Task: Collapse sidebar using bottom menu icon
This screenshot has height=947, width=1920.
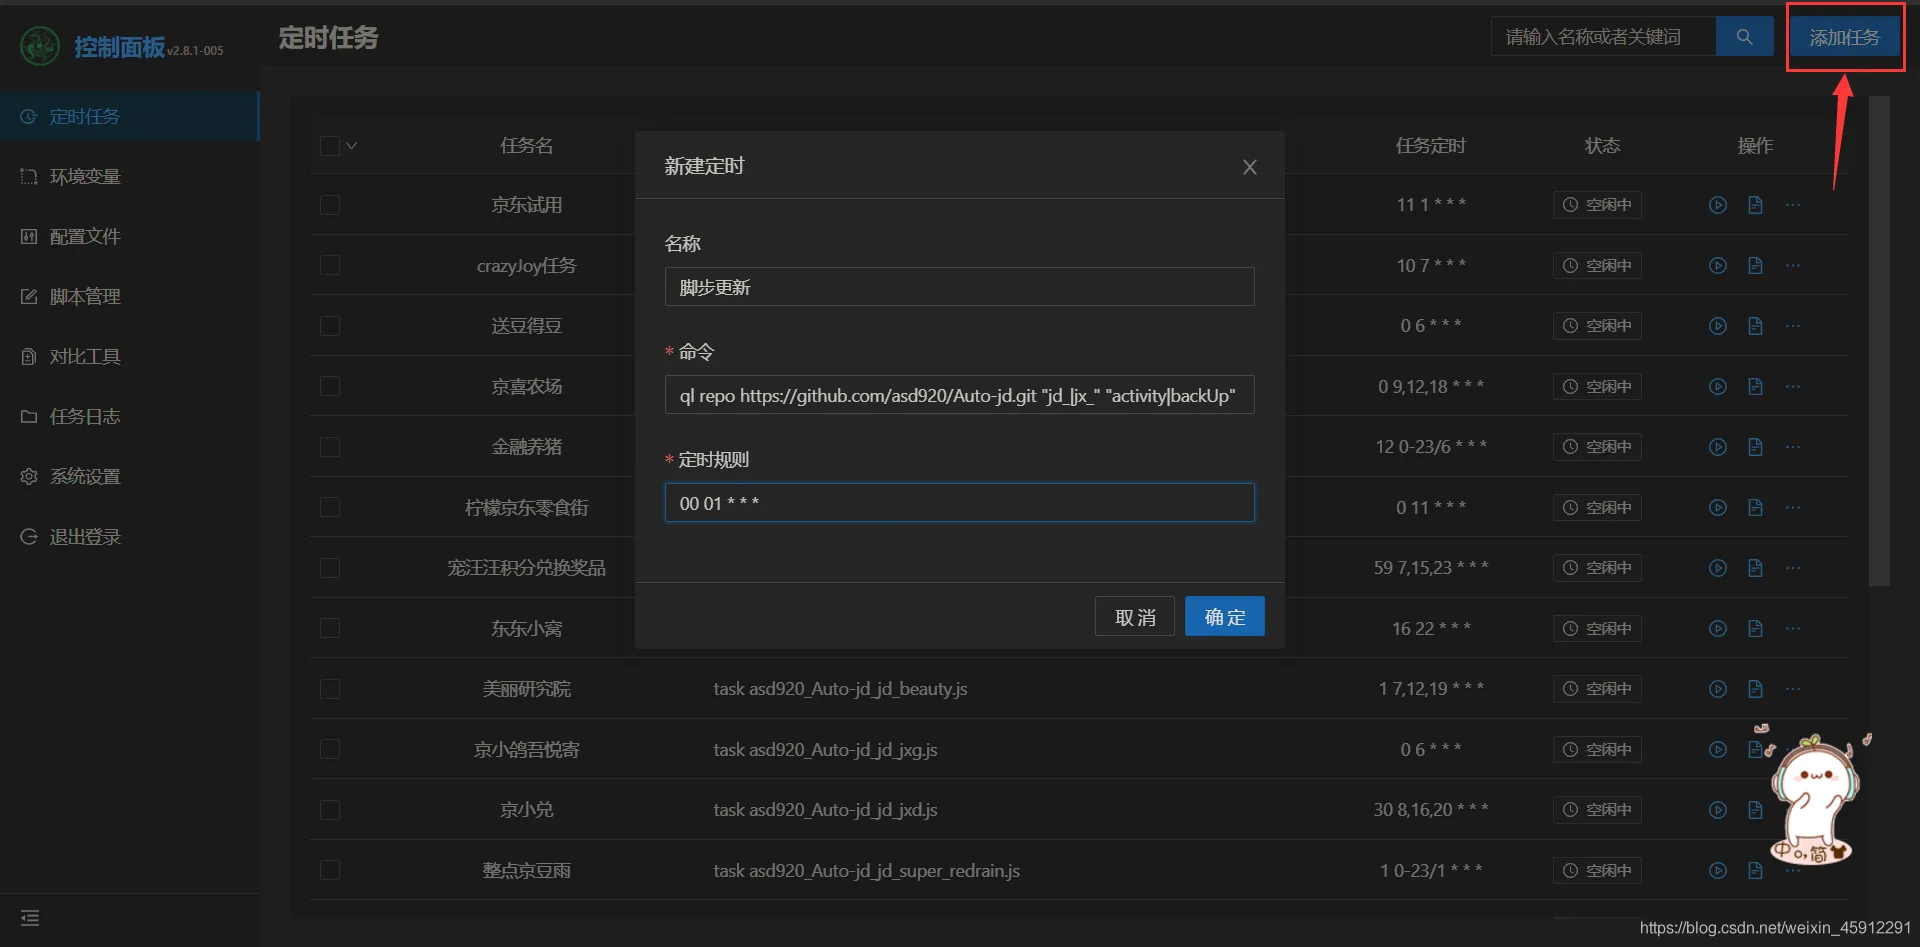Action: [30, 918]
